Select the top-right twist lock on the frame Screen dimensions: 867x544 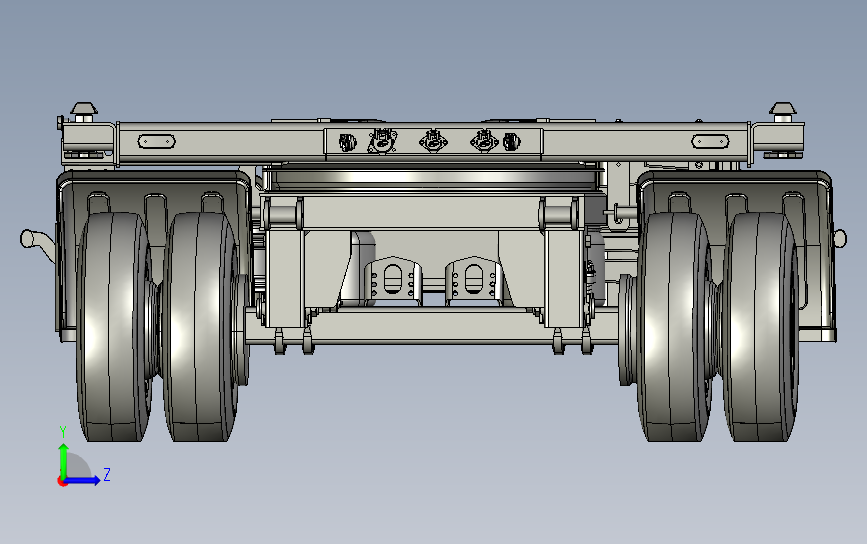pyautogui.click(x=782, y=111)
